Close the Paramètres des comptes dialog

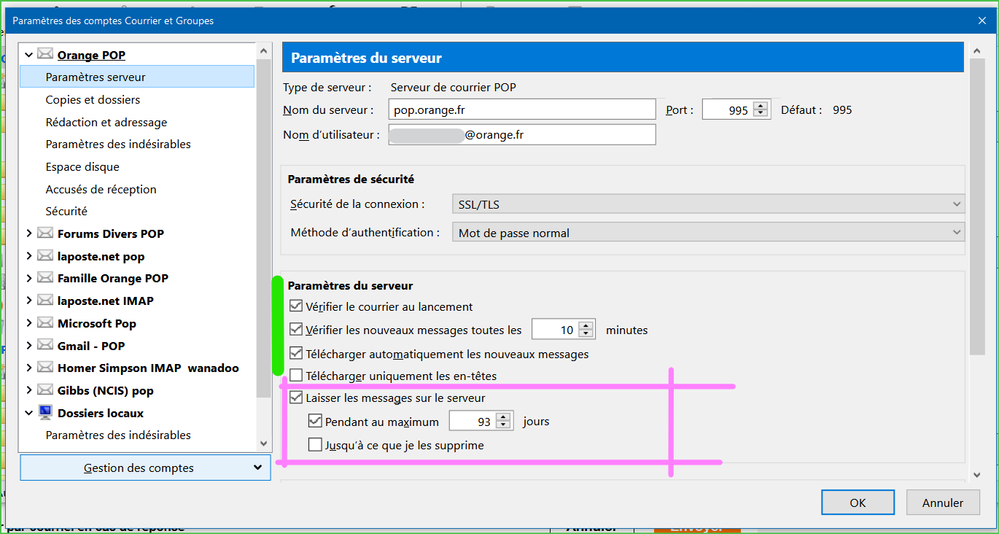coord(982,21)
